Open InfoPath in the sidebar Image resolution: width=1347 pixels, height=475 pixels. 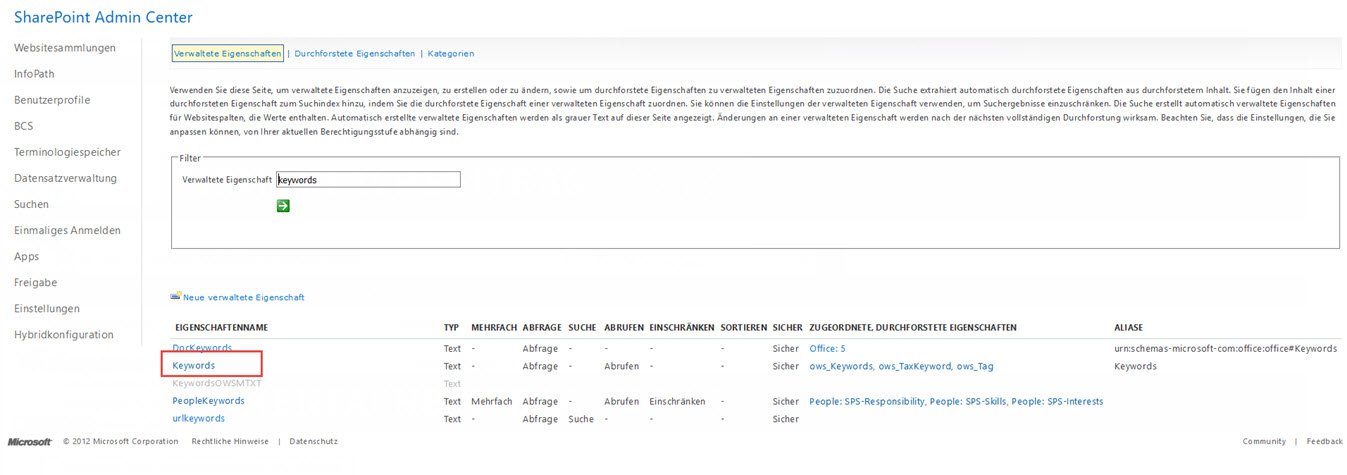point(34,74)
